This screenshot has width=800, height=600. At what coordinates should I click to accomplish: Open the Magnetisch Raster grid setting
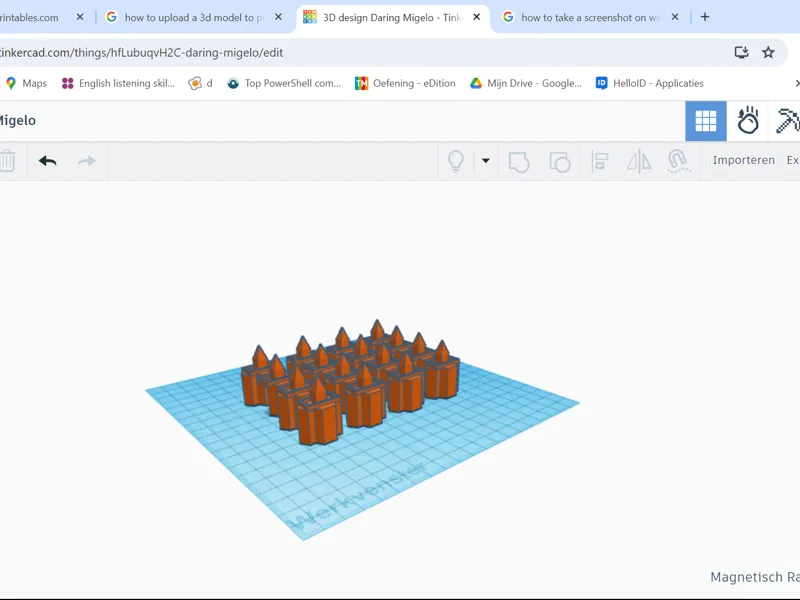click(x=755, y=577)
